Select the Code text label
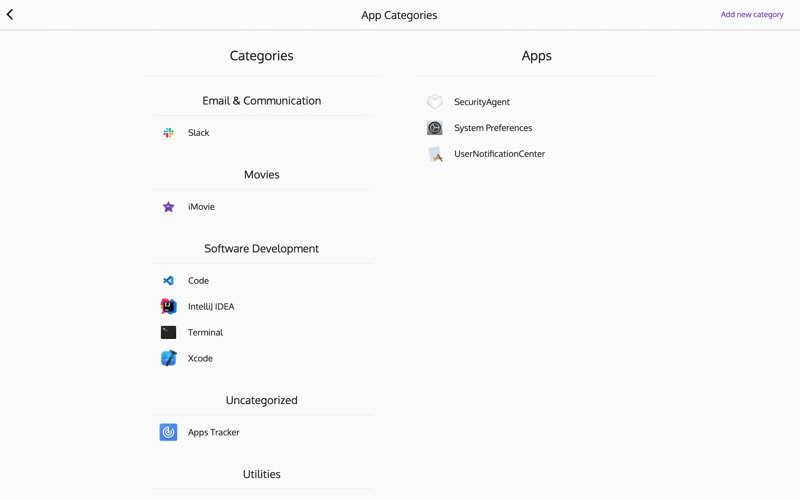 click(x=198, y=281)
